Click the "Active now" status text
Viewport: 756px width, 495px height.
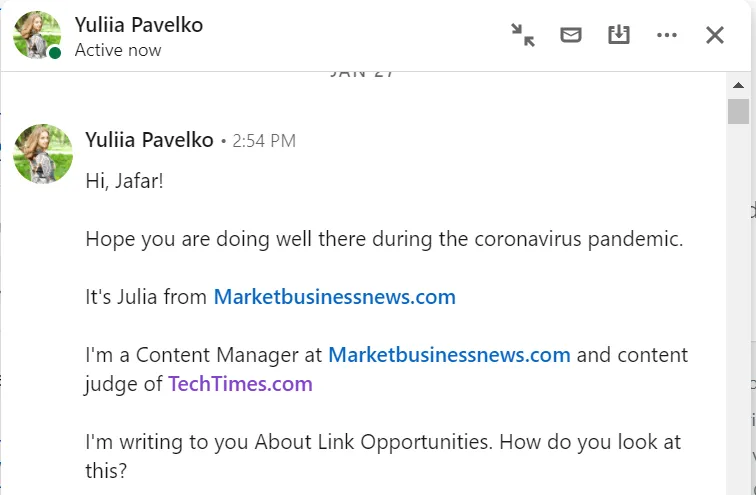coord(118,50)
